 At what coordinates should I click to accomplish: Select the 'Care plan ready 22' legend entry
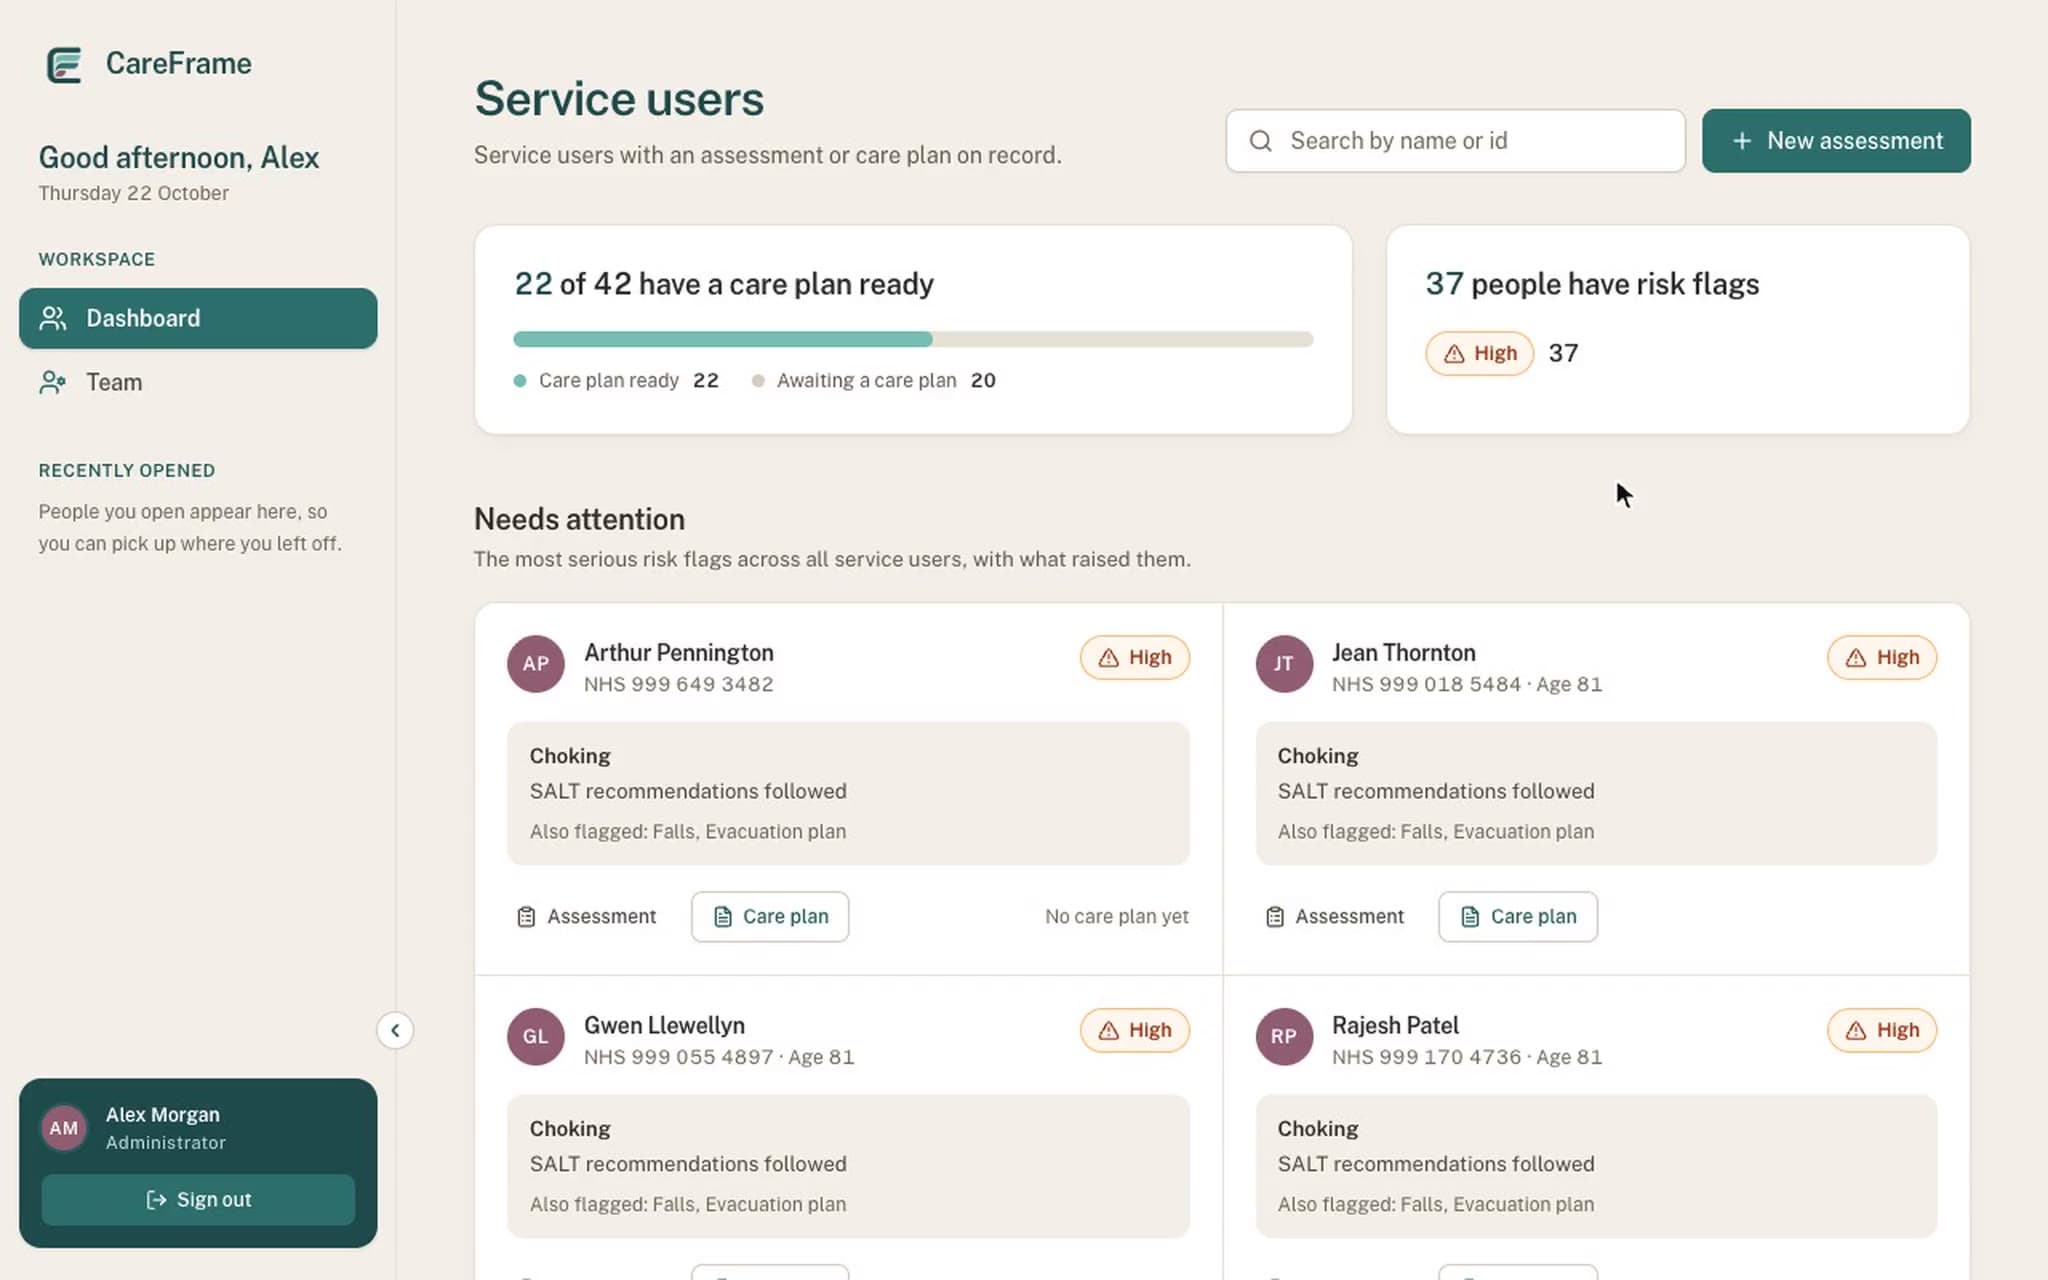tap(616, 380)
